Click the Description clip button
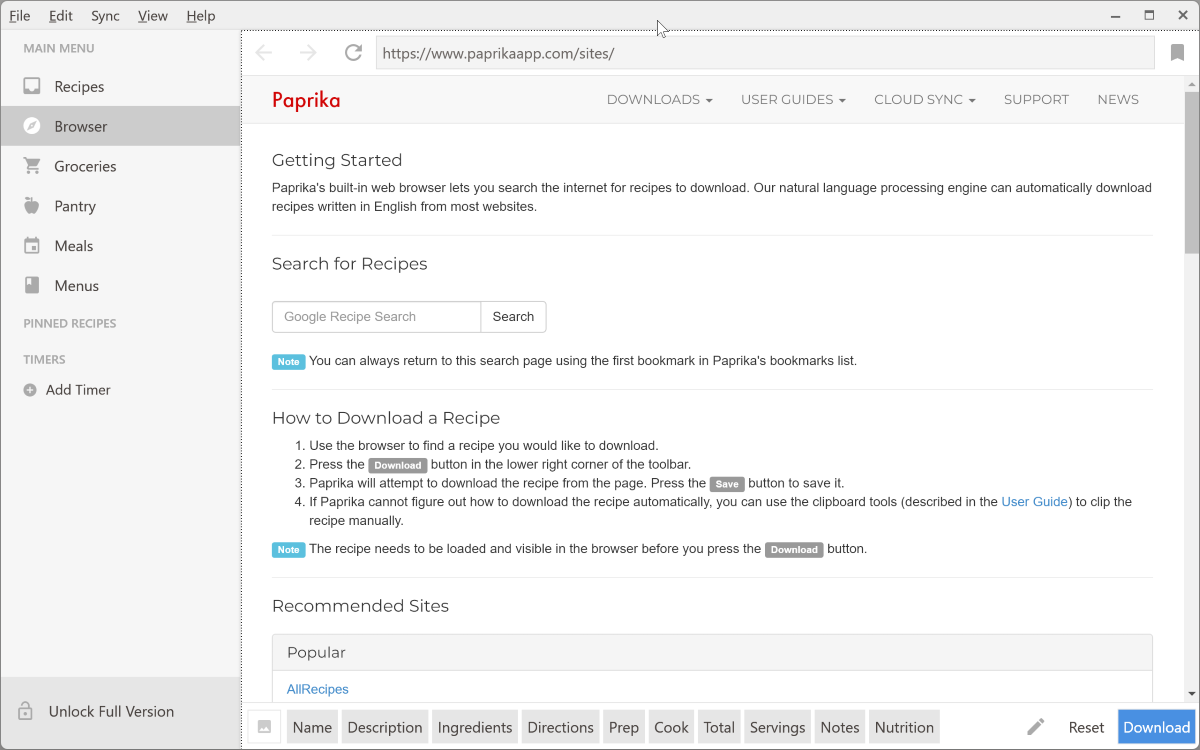Screen dimensions: 1200x750 [385, 727]
